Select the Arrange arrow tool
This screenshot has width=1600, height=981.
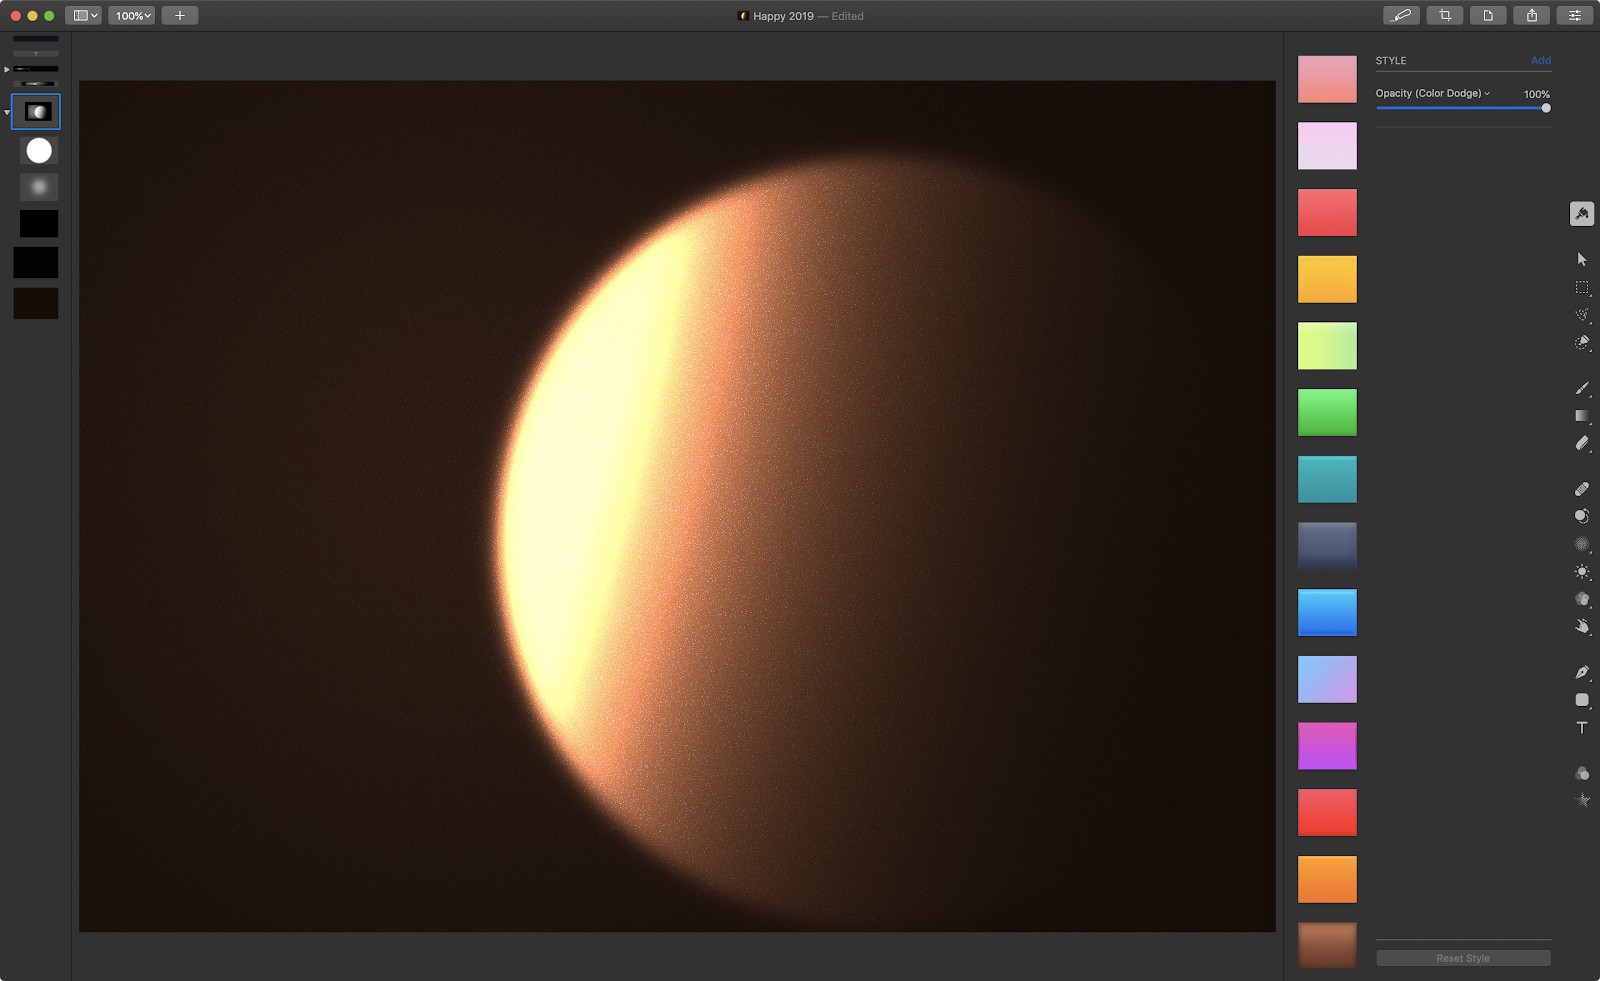tap(1581, 259)
